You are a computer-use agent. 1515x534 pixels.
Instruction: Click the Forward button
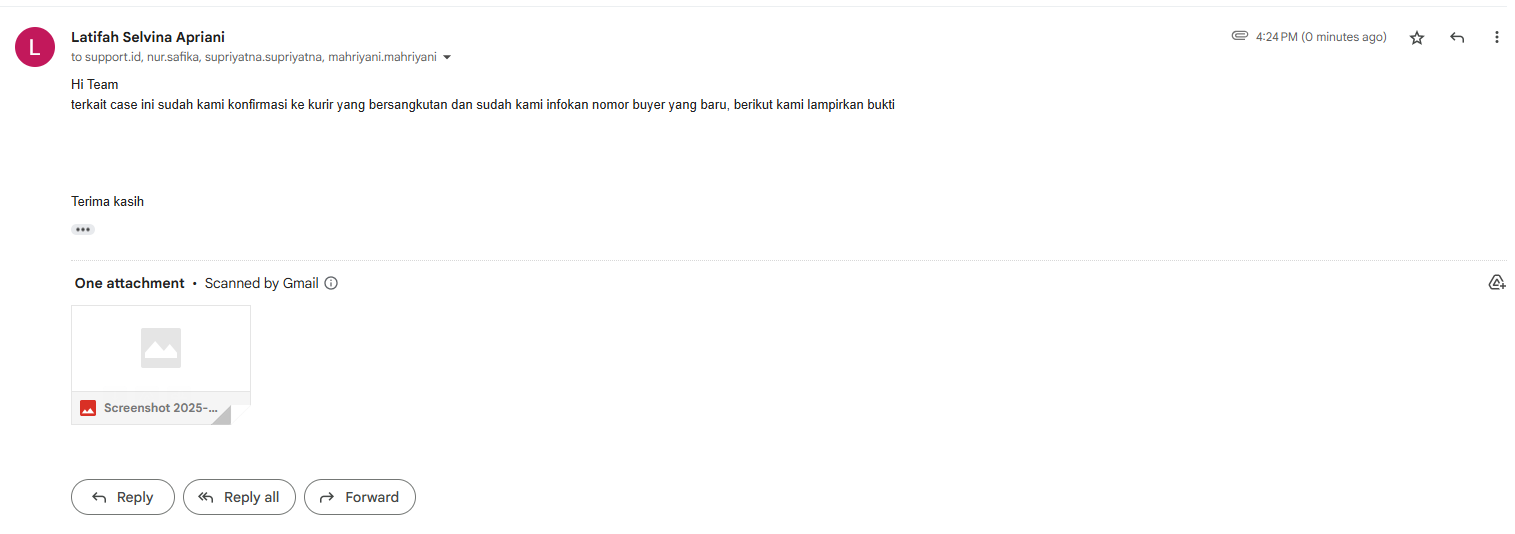tap(360, 497)
